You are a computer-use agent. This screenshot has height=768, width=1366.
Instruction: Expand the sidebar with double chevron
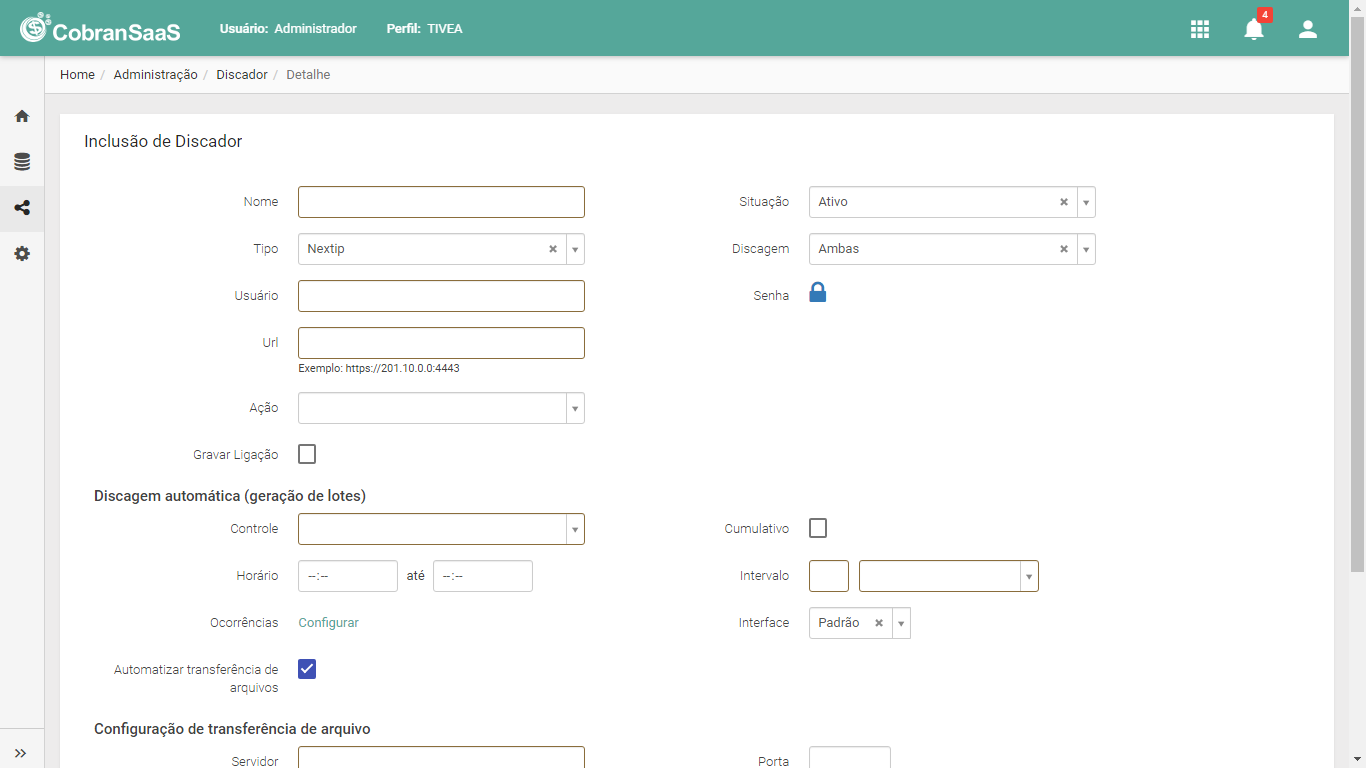(x=21, y=753)
